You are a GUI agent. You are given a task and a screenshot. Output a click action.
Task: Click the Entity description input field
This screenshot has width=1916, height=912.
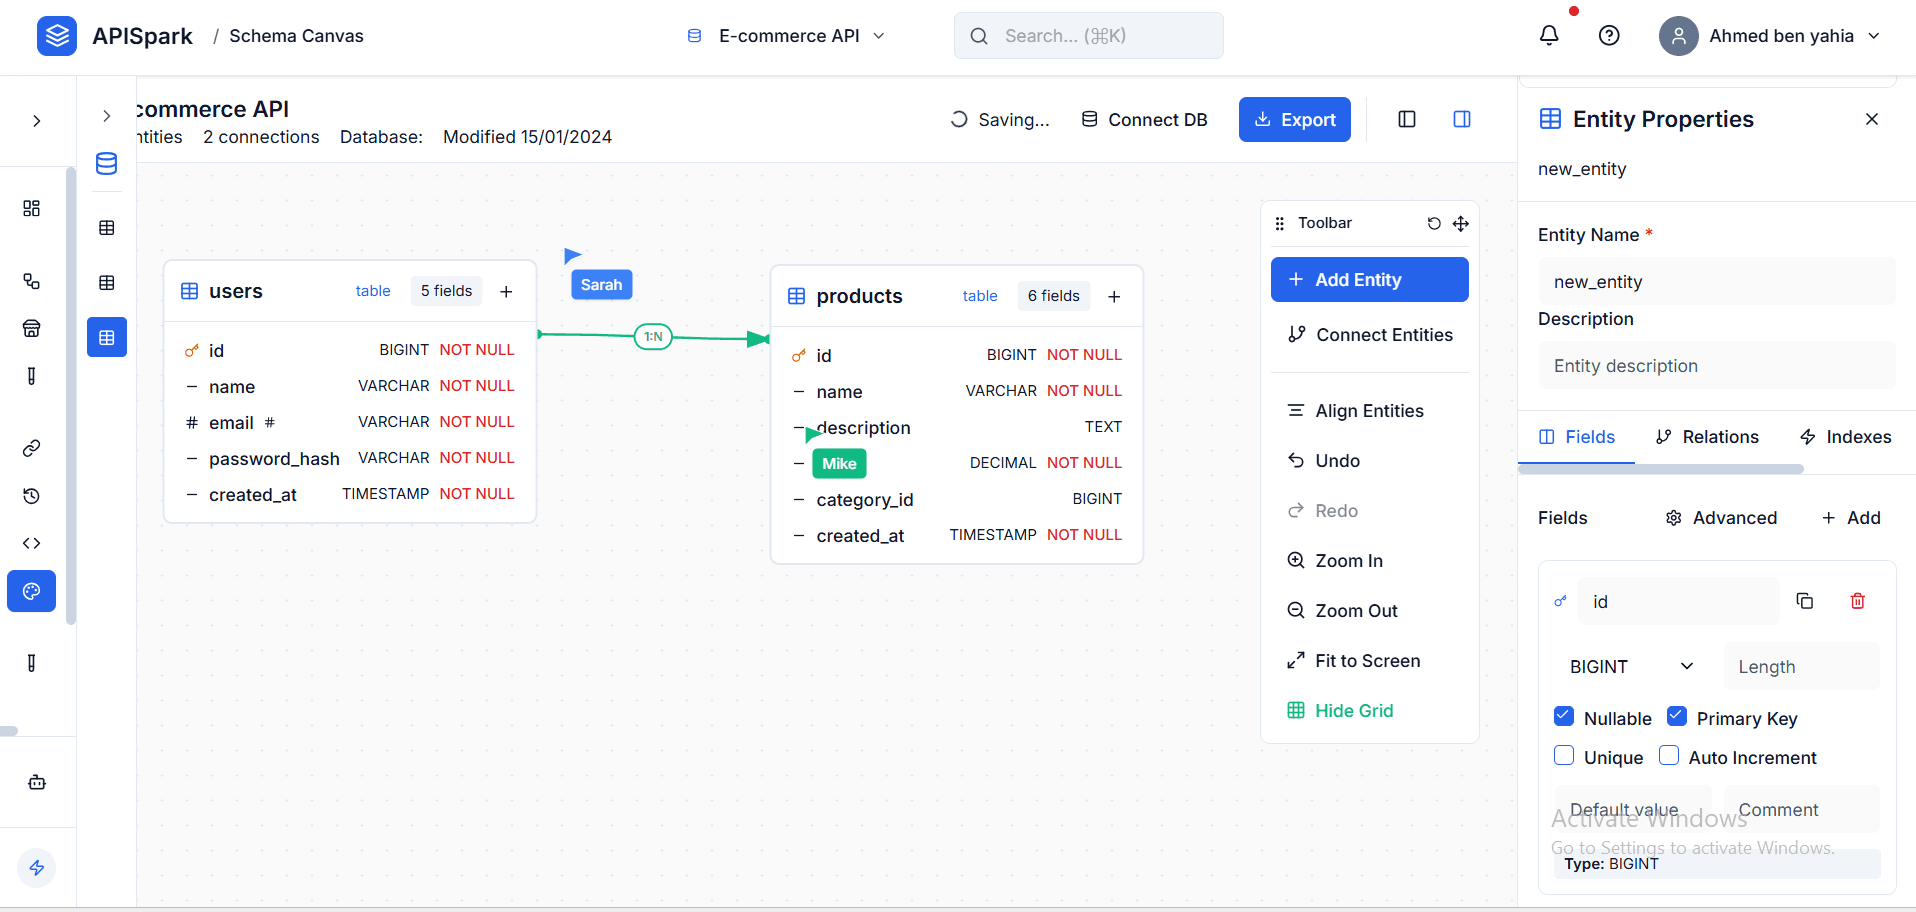(x=1717, y=365)
